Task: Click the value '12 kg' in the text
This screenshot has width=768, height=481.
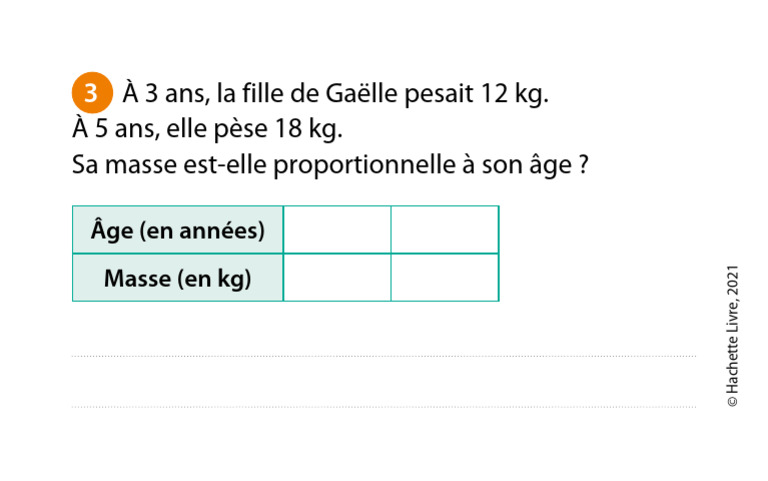Action: tap(514, 95)
